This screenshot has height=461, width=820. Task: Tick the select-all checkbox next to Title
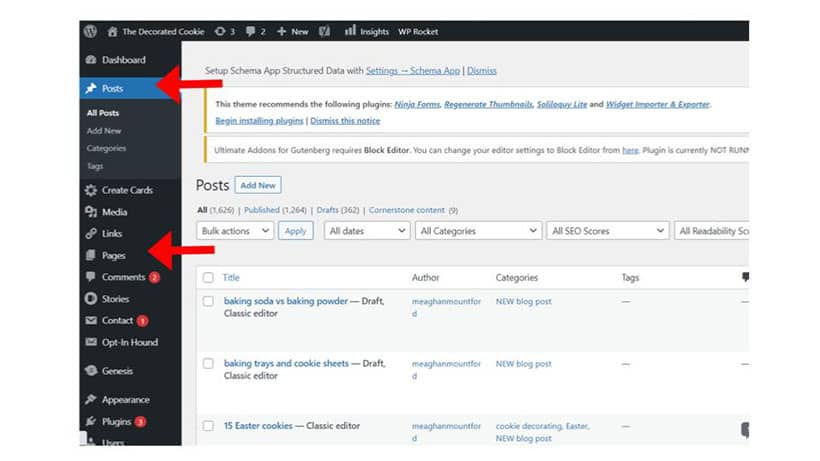tap(208, 278)
